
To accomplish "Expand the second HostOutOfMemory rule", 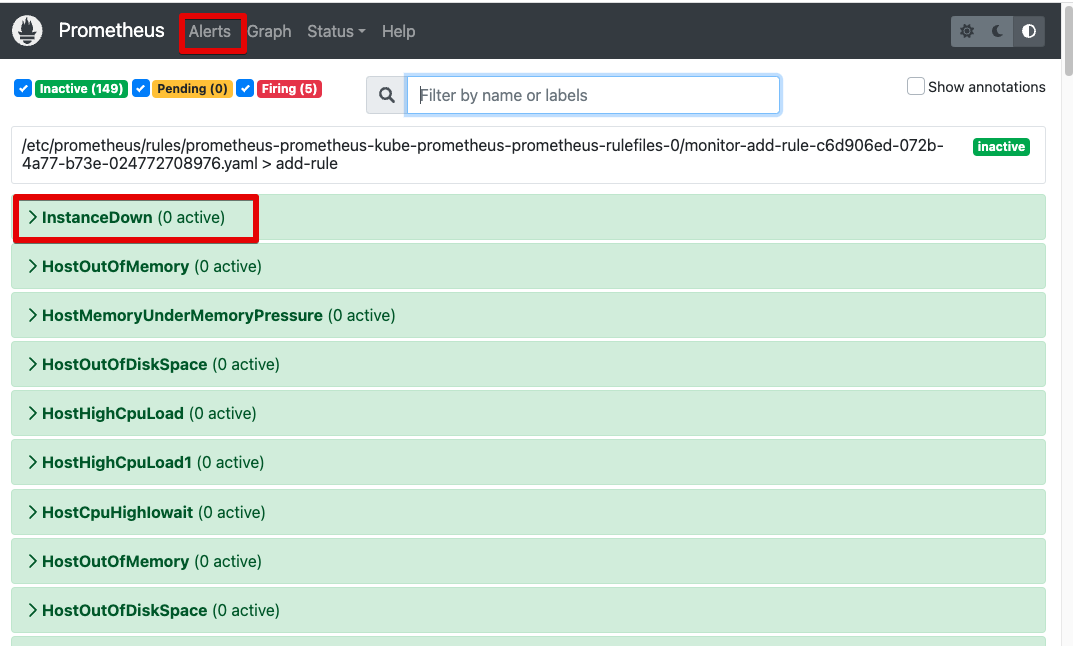I will point(528,561).
